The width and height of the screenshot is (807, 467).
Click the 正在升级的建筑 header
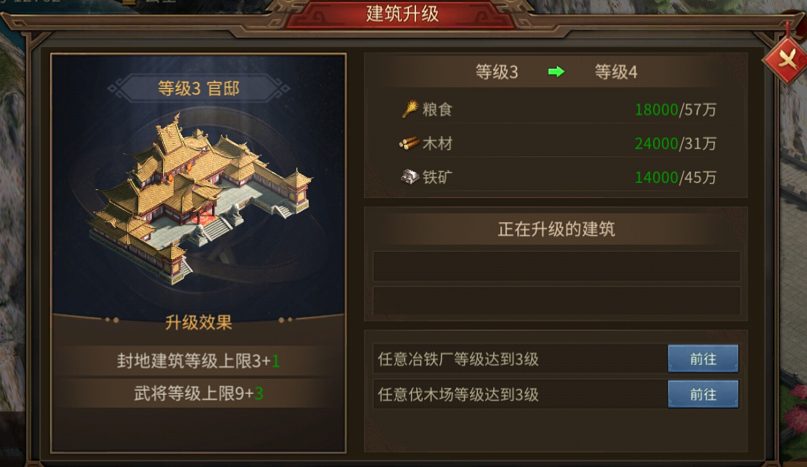(556, 229)
